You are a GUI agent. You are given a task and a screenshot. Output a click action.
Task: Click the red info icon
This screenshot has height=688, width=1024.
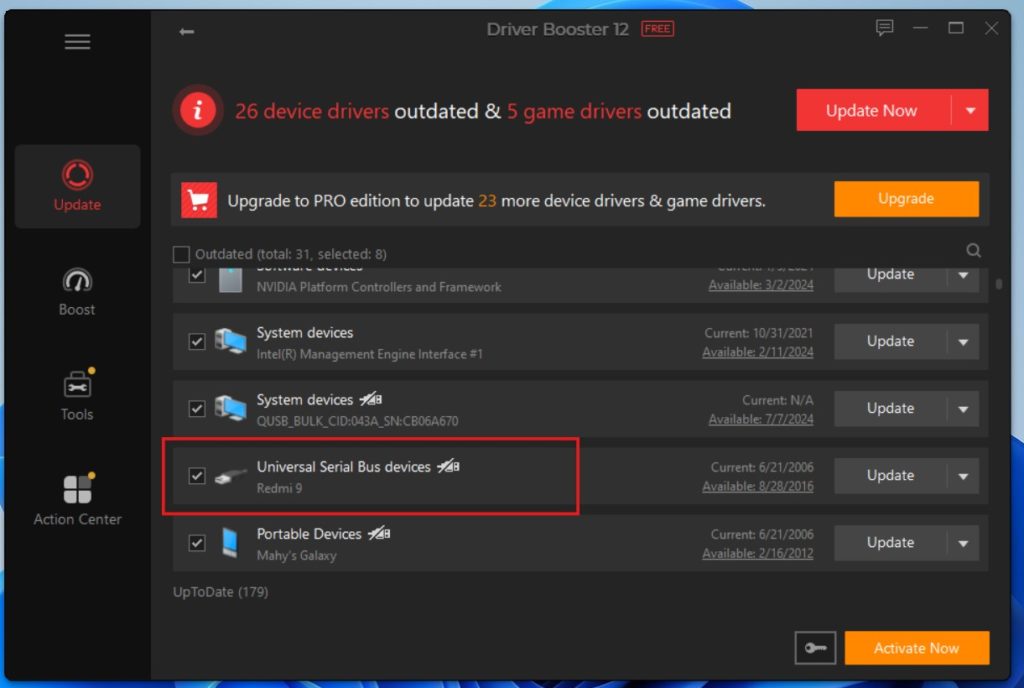point(198,110)
